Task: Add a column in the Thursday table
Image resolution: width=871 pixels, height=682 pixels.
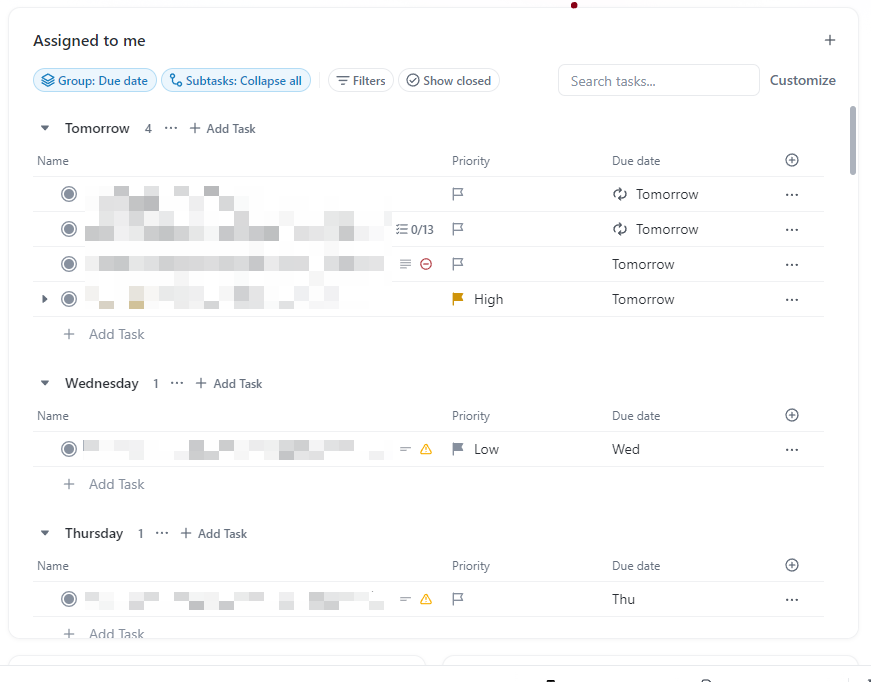Action: (792, 565)
